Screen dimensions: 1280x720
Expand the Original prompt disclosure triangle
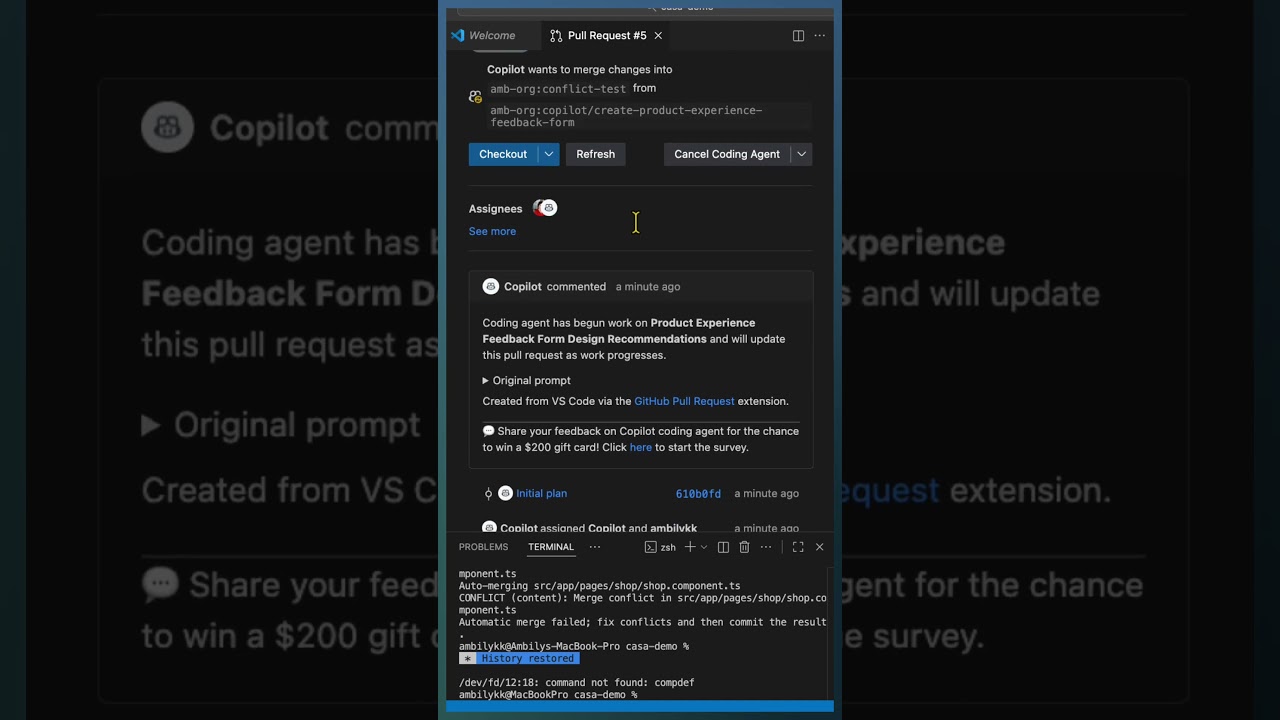click(486, 380)
